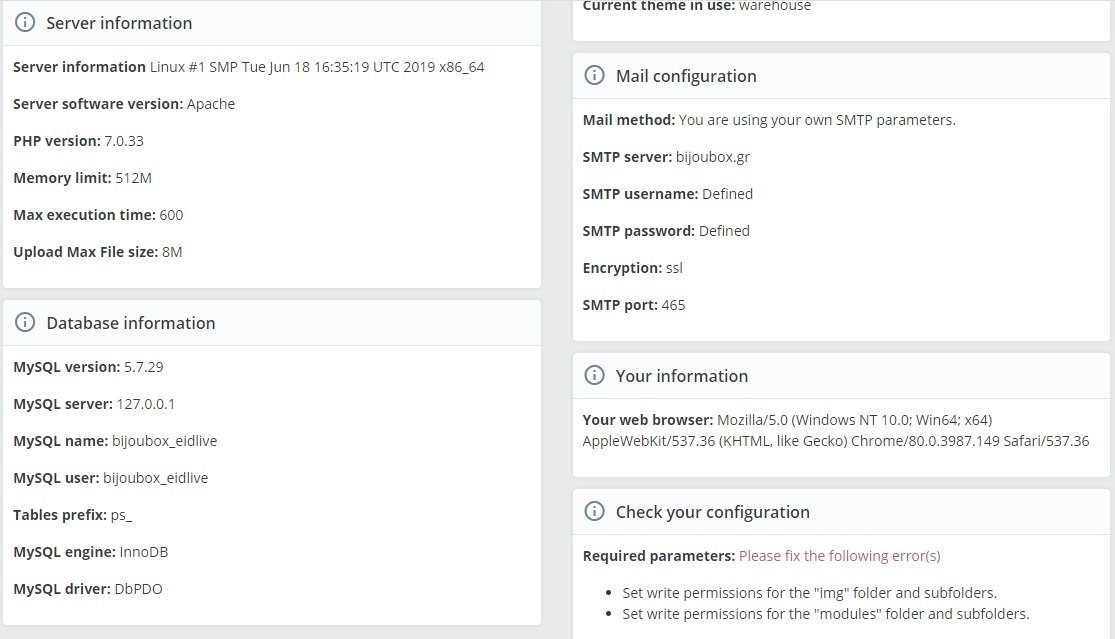
Task: Click the Mail configuration info icon
Action: pyautogui.click(x=594, y=76)
